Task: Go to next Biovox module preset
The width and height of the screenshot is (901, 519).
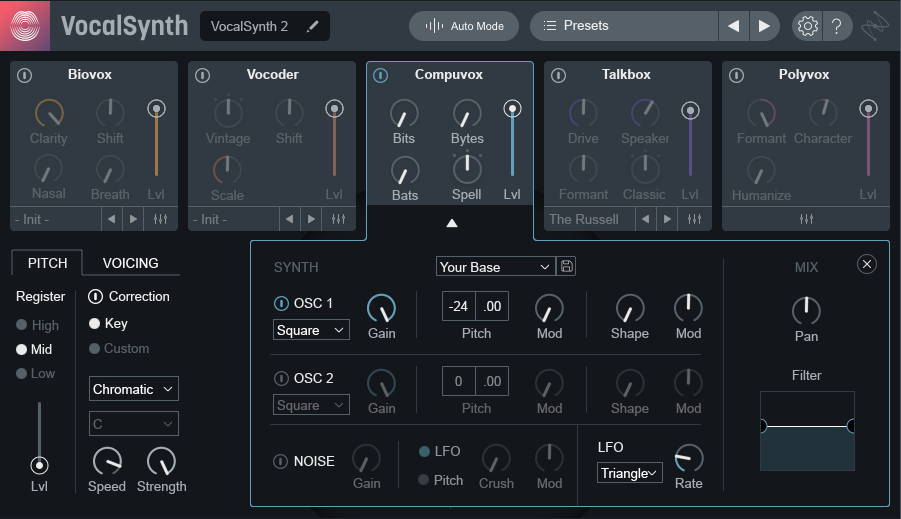Action: [133, 219]
